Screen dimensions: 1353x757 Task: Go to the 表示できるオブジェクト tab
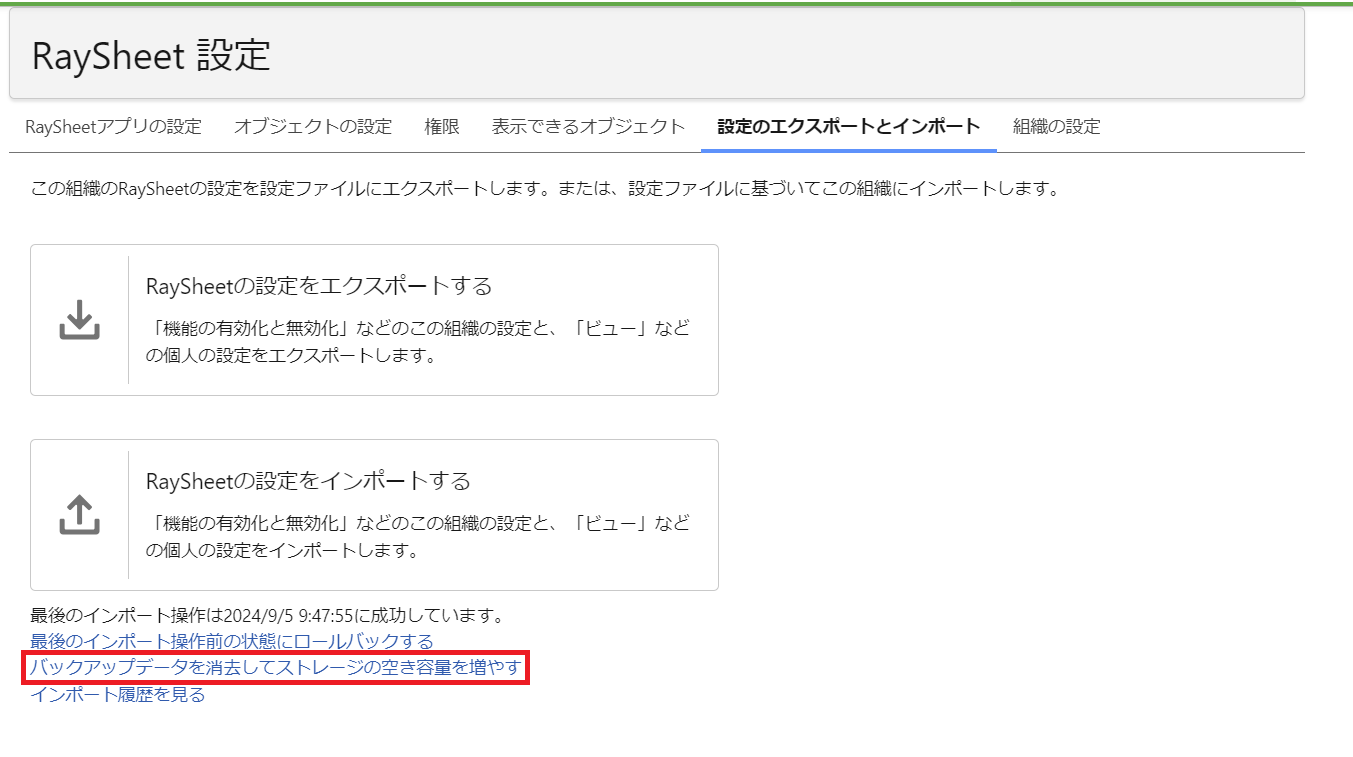tap(588, 126)
